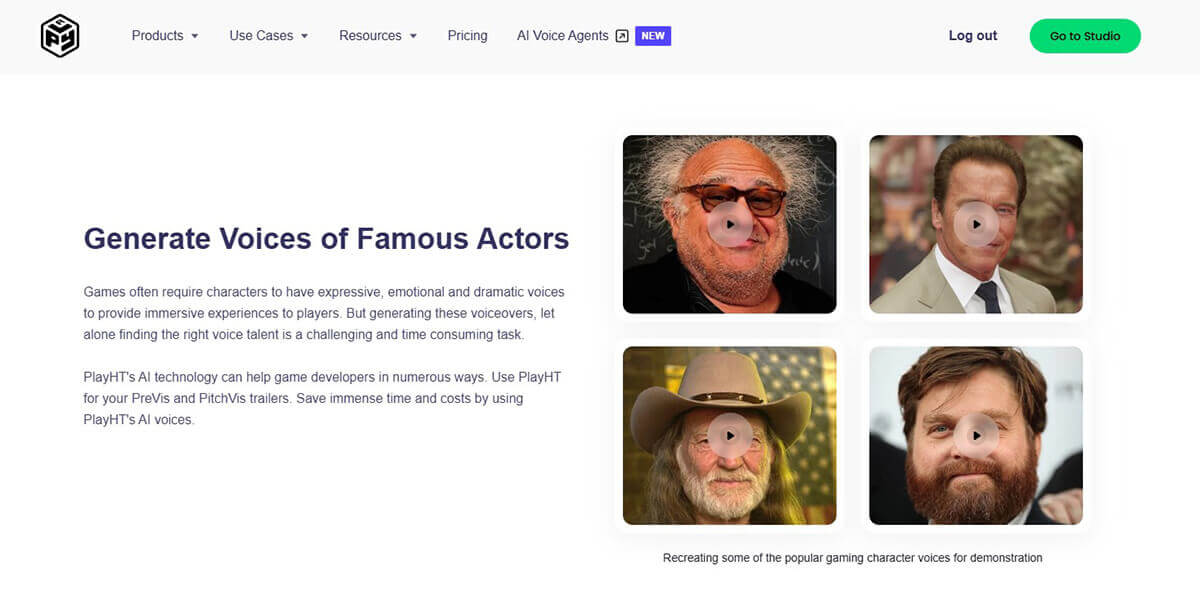Screen dimensions: 1200x606
Task: Click the caption about recreating gaming character voices
Action: pyautogui.click(x=852, y=558)
